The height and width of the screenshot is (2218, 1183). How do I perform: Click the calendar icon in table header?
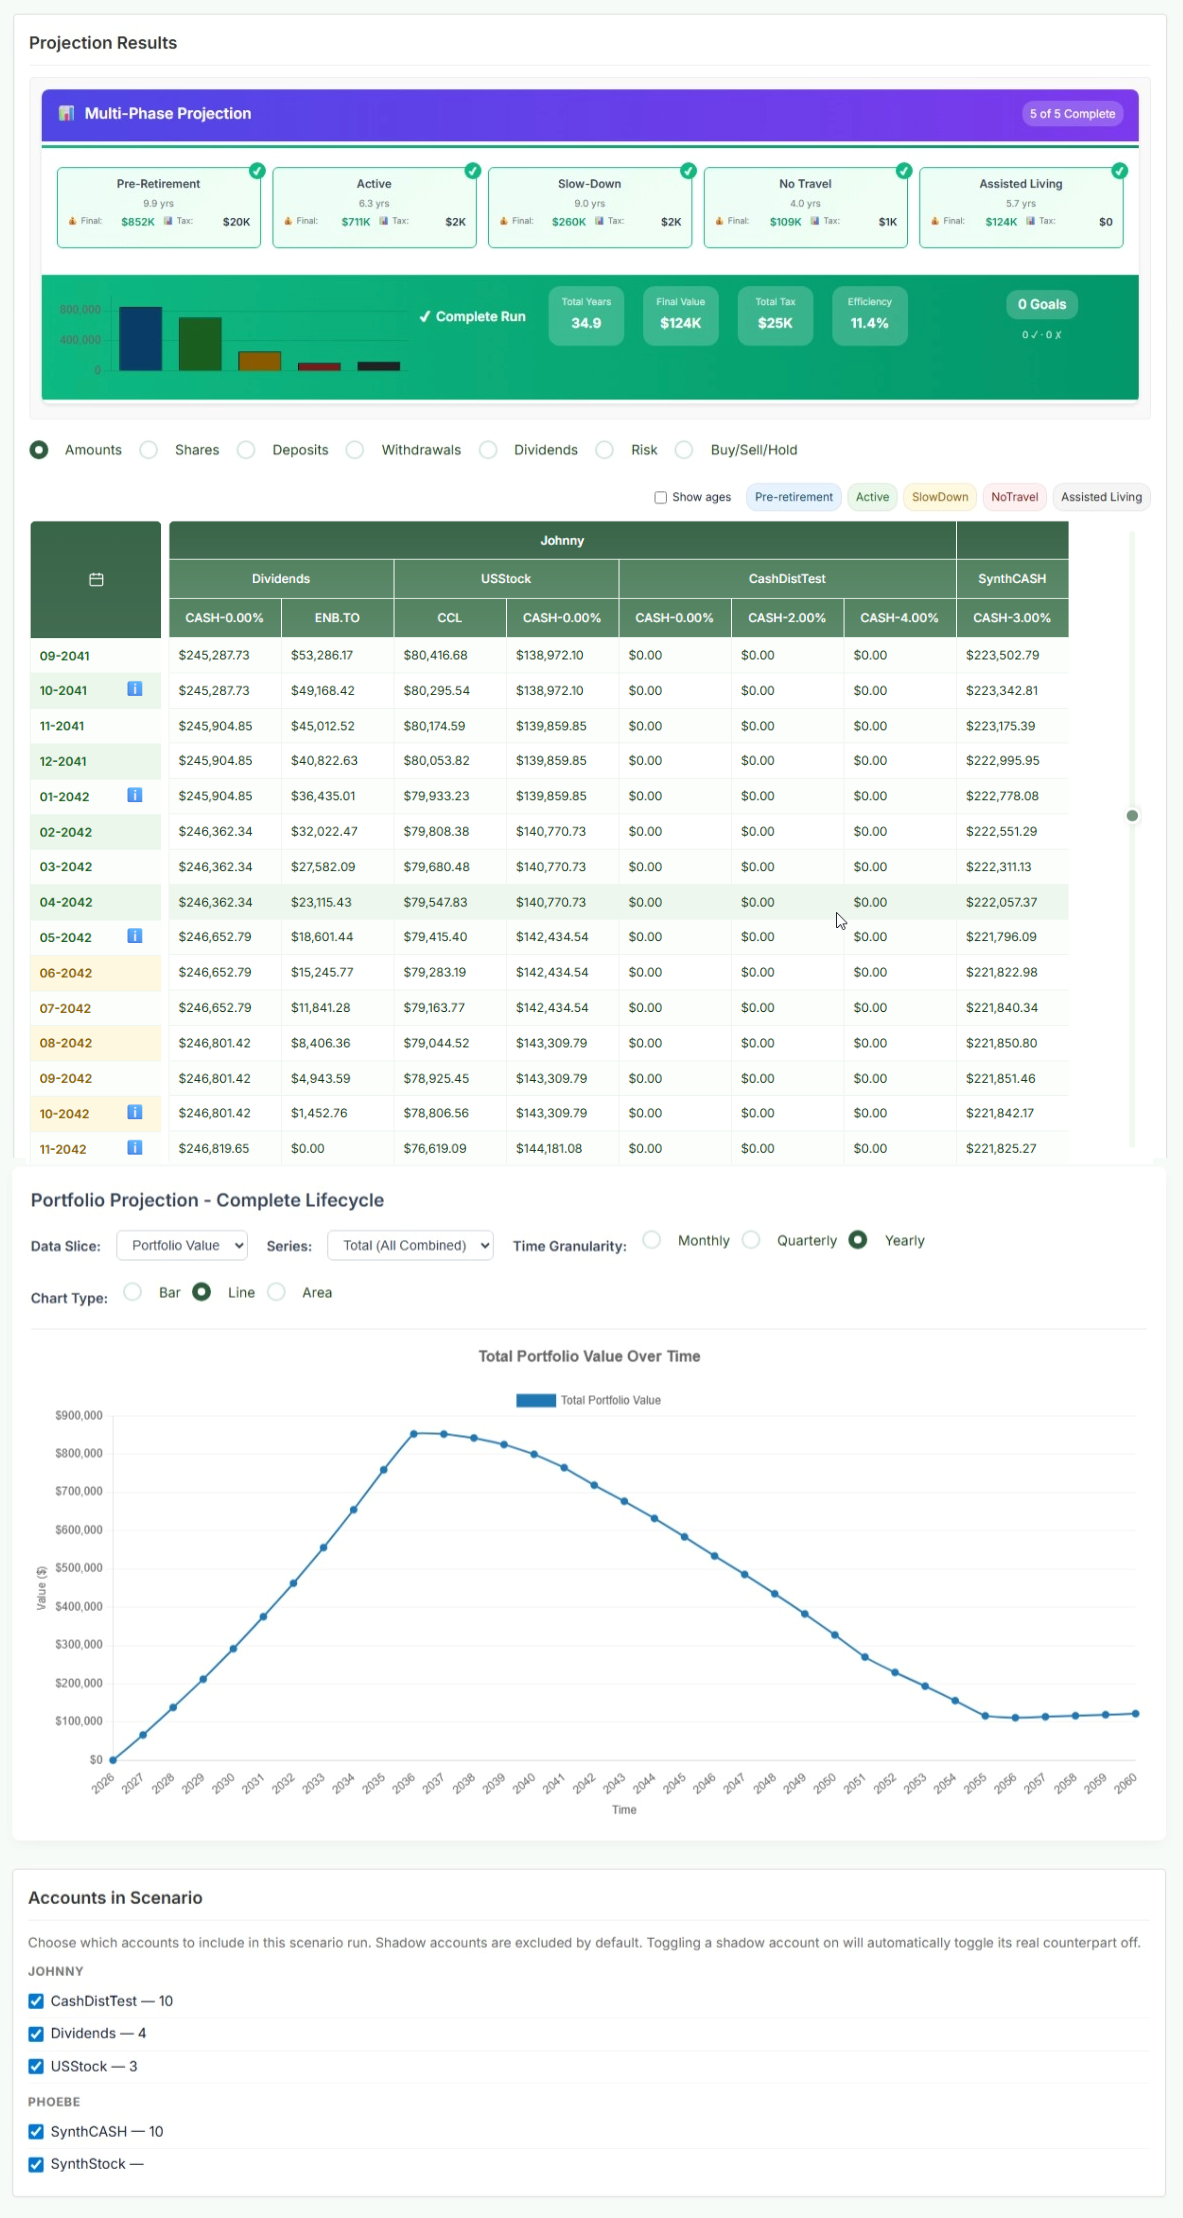[96, 579]
